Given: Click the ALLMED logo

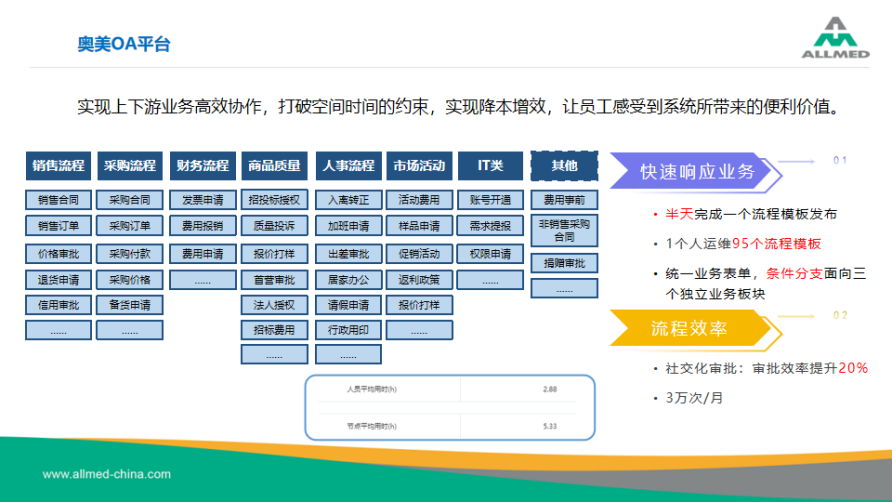Looking at the screenshot, I should pos(835,38).
